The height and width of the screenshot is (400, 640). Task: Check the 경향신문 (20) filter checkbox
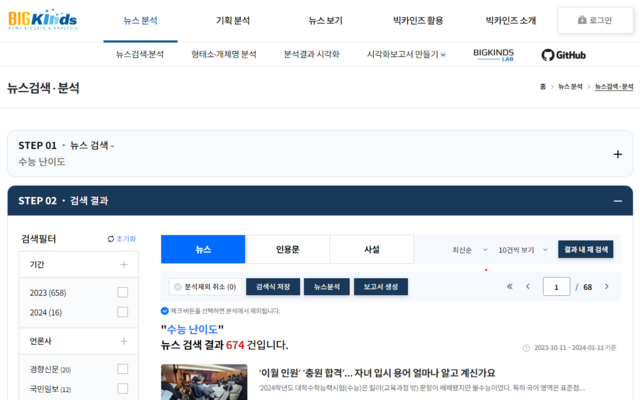(122, 369)
